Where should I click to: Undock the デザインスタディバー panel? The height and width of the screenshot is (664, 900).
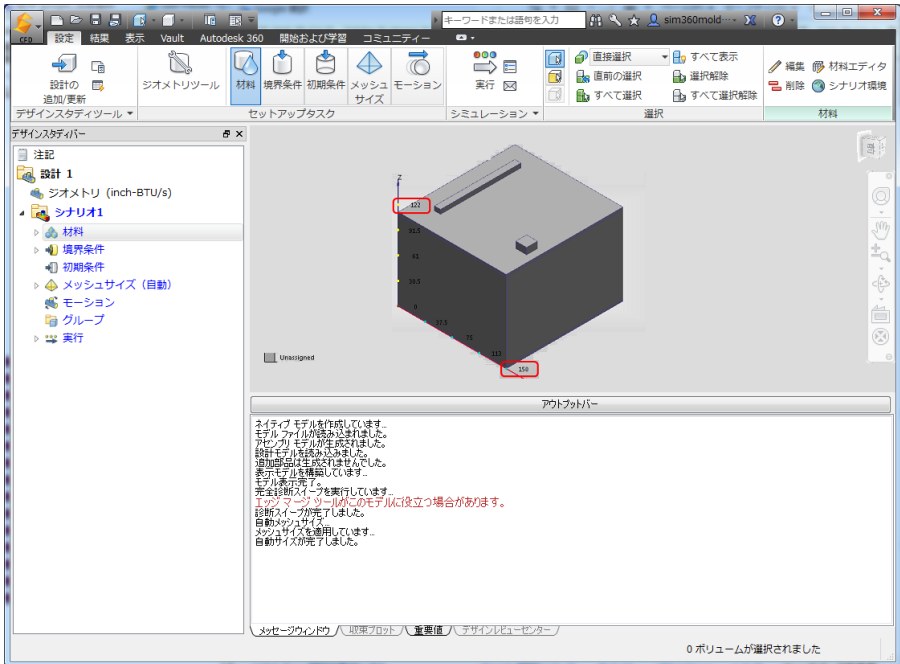(226, 134)
